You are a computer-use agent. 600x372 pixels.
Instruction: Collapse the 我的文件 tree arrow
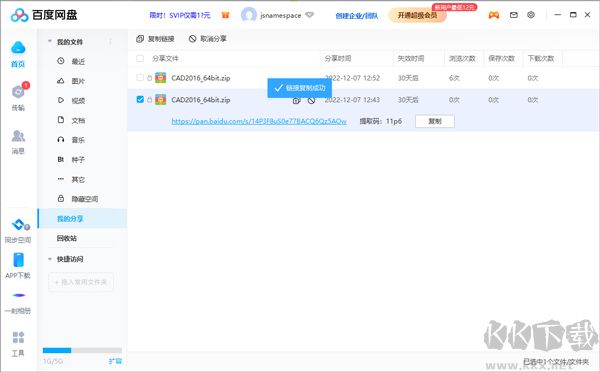(50, 41)
